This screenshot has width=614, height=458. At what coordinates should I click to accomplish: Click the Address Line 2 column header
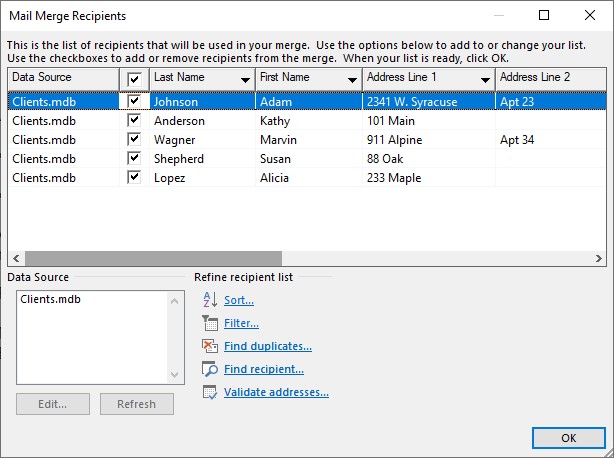tap(551, 79)
